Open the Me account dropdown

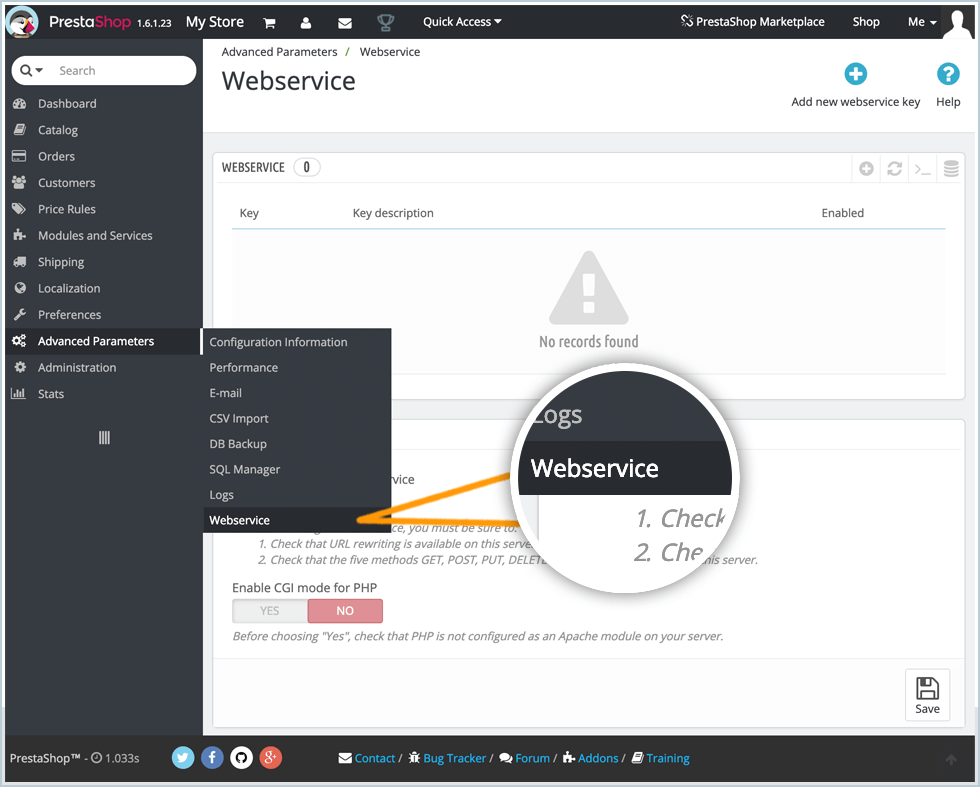tap(922, 22)
